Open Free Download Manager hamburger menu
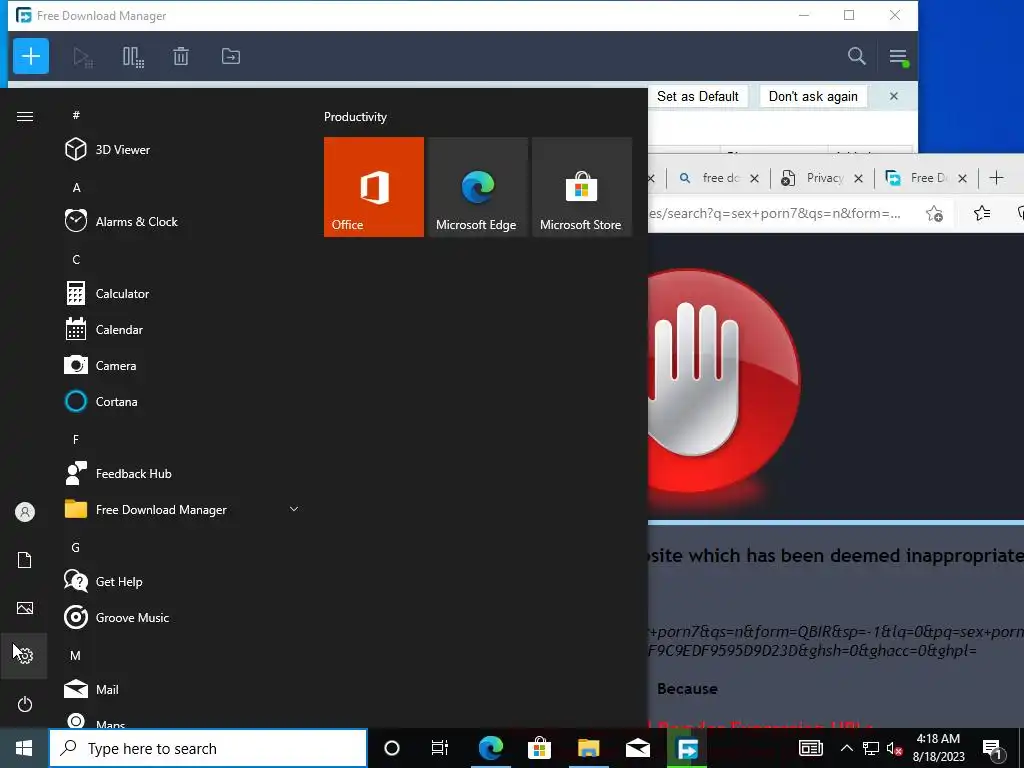 898,57
